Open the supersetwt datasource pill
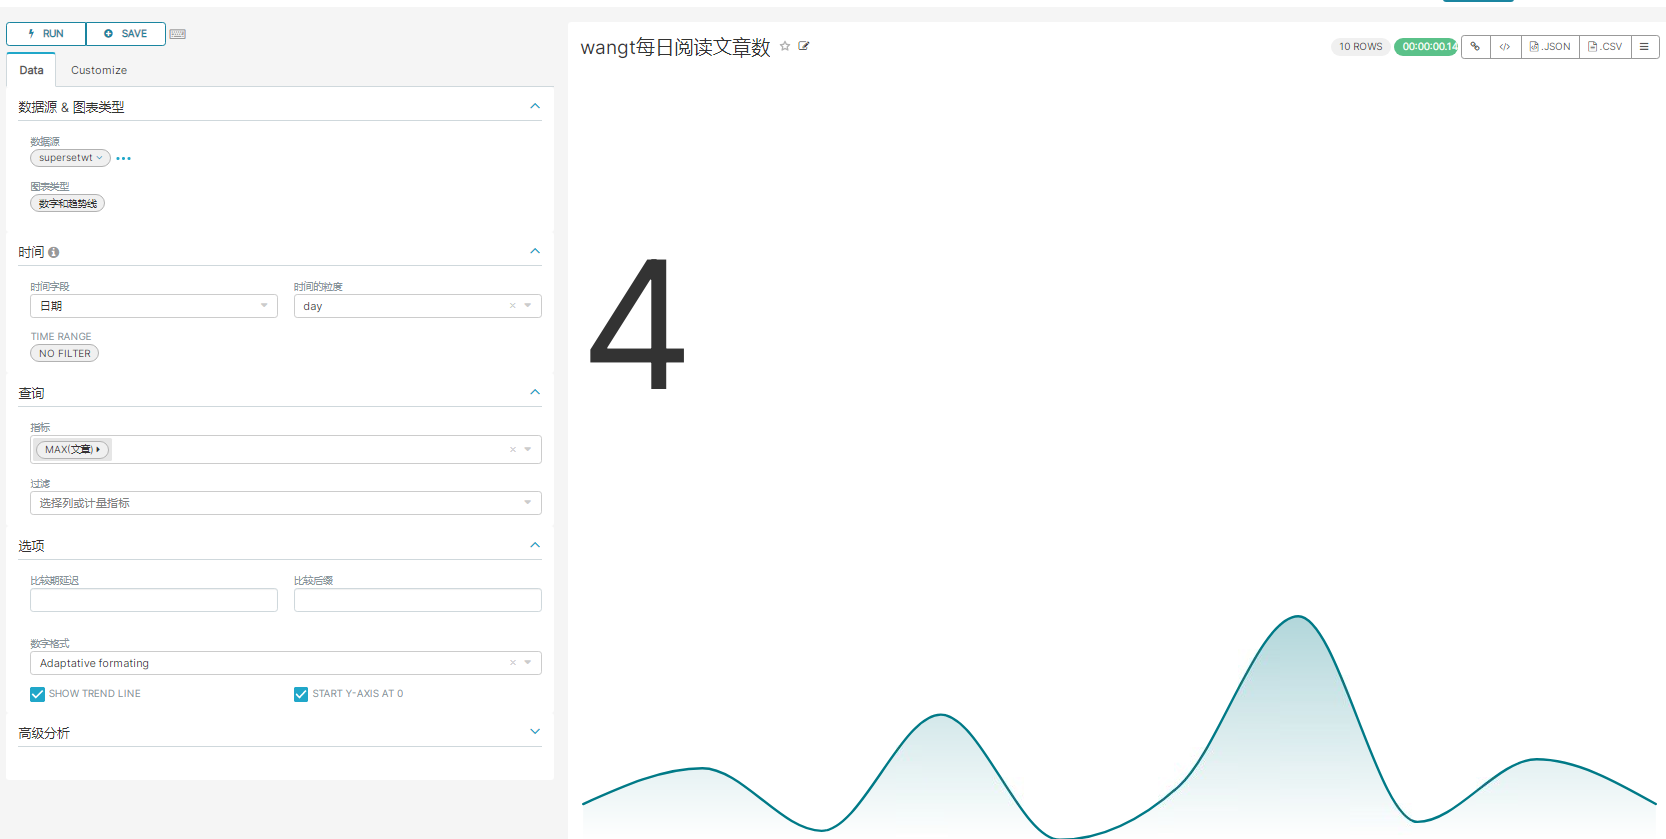The width and height of the screenshot is (1666, 839). click(70, 158)
